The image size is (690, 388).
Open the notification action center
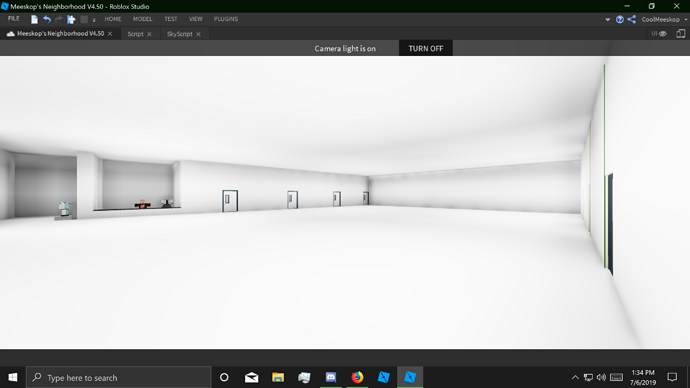pyautogui.click(x=672, y=377)
